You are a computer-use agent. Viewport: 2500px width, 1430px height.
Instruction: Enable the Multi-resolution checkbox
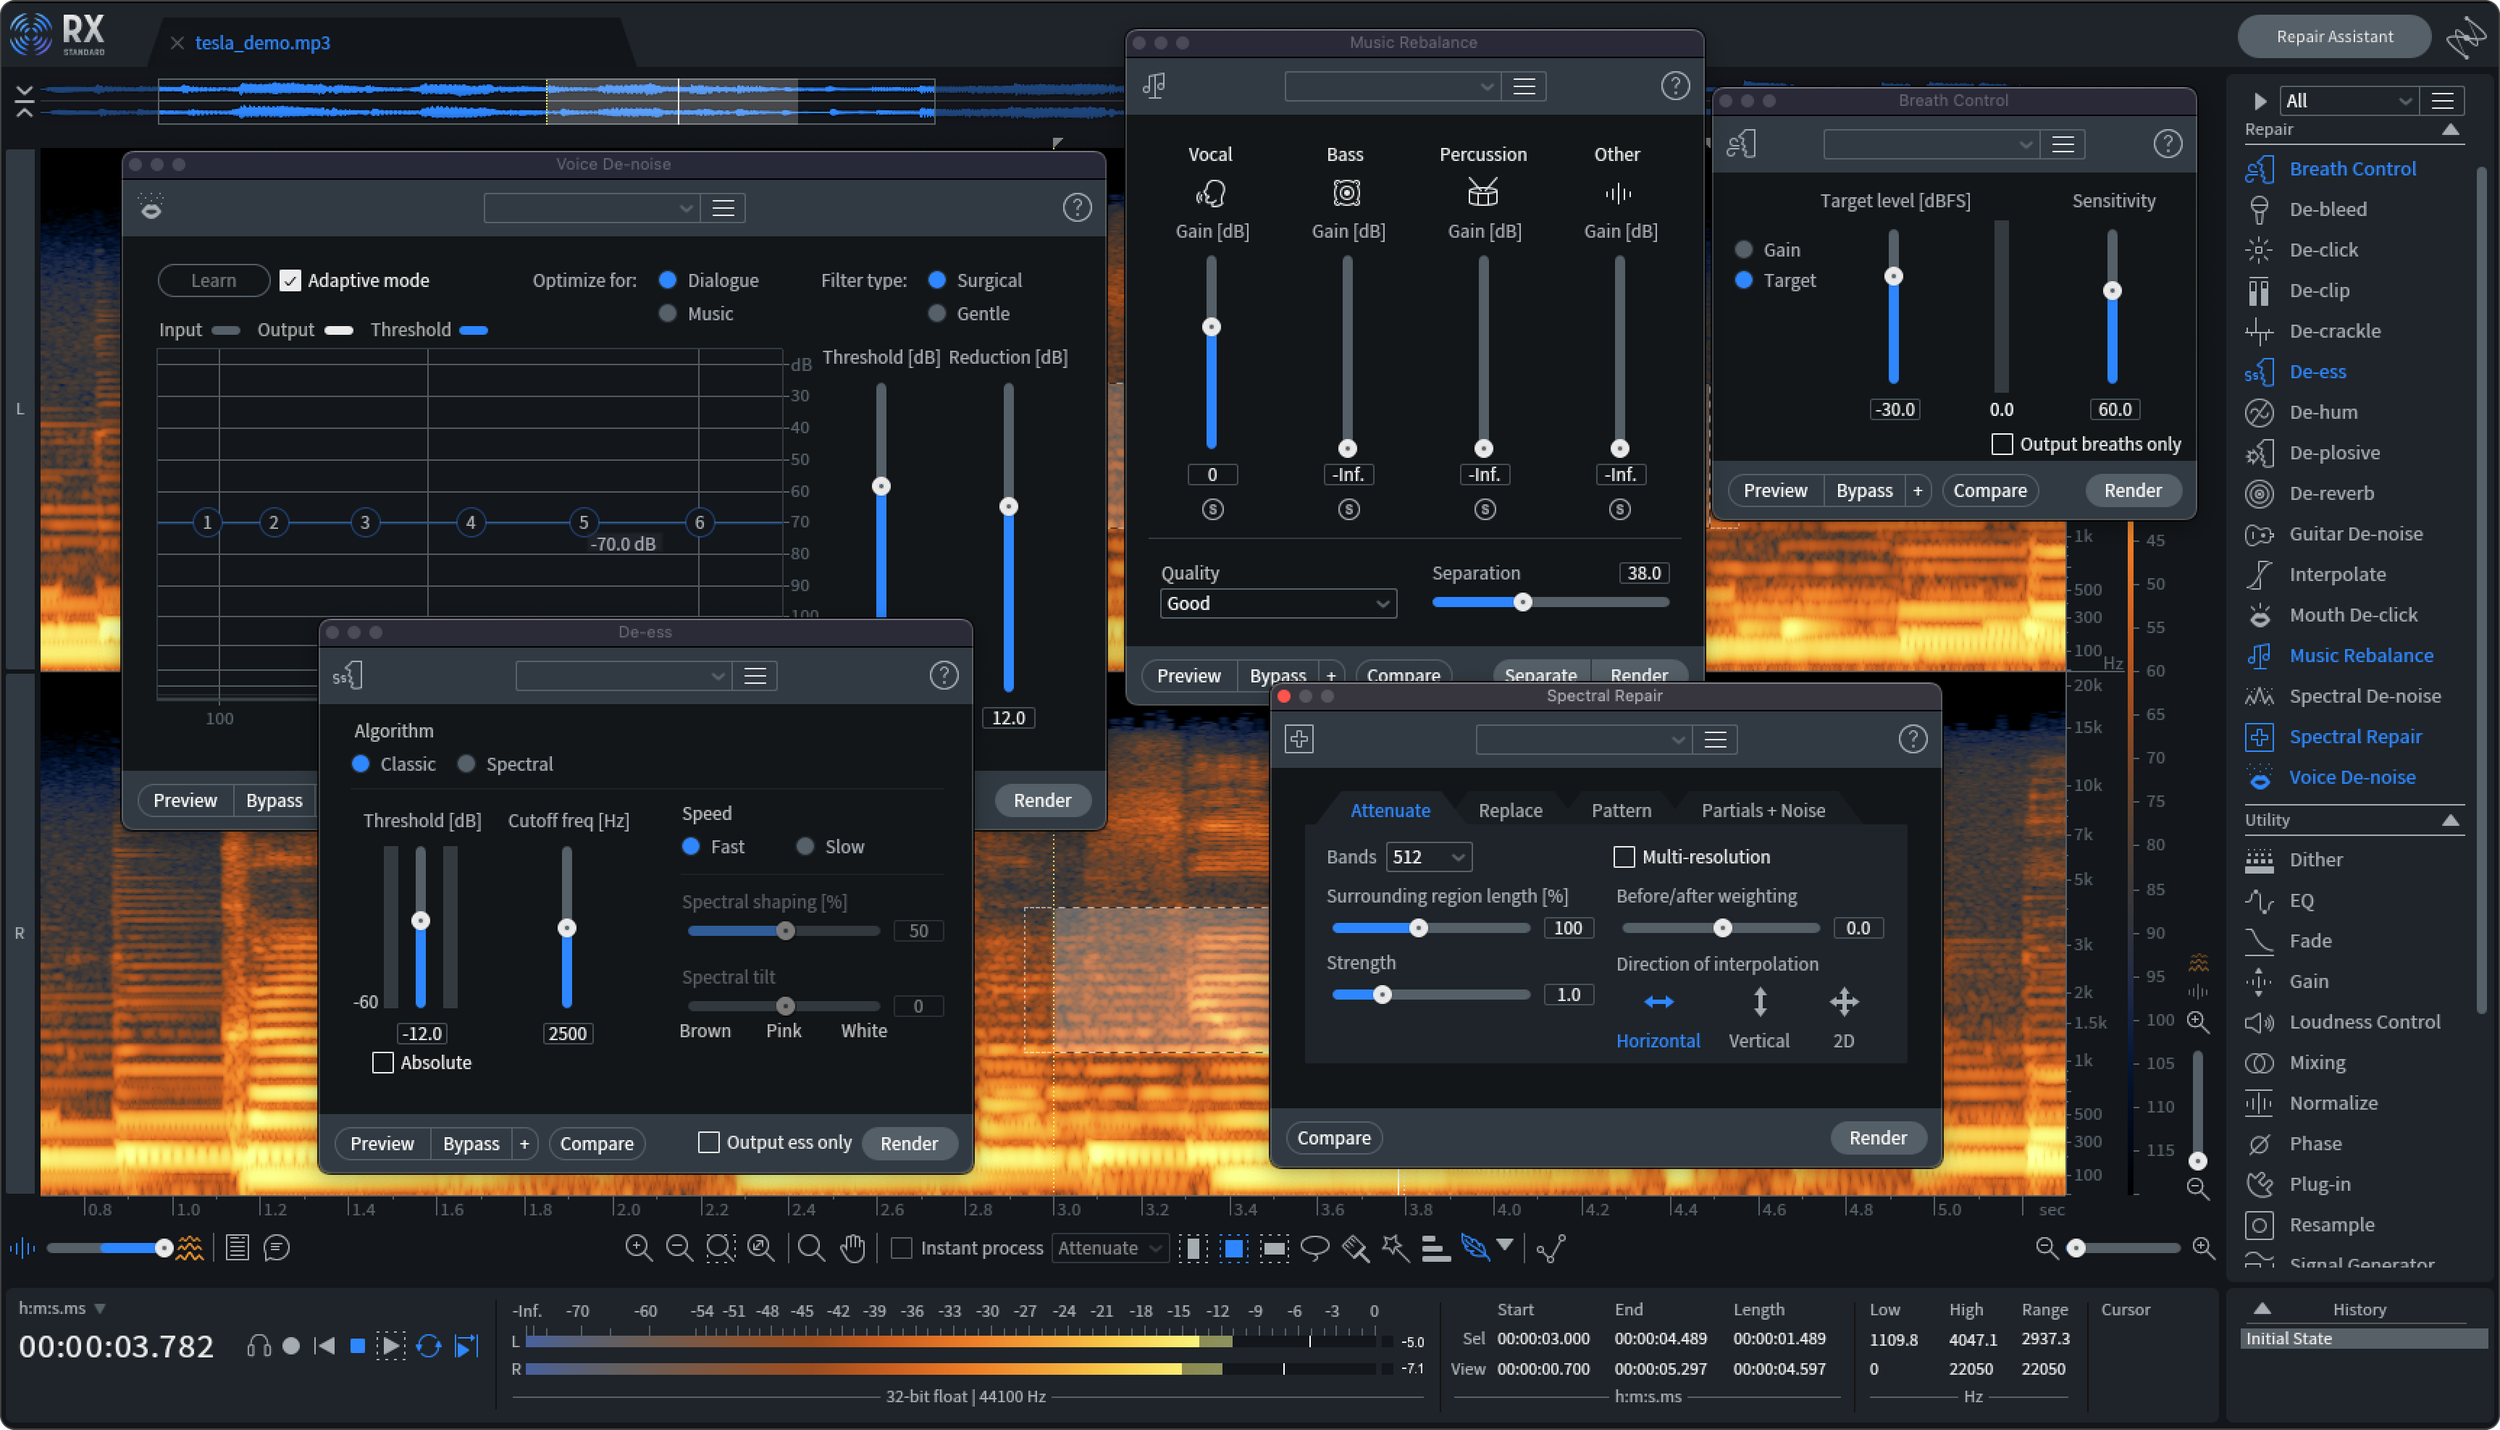pos(1624,857)
